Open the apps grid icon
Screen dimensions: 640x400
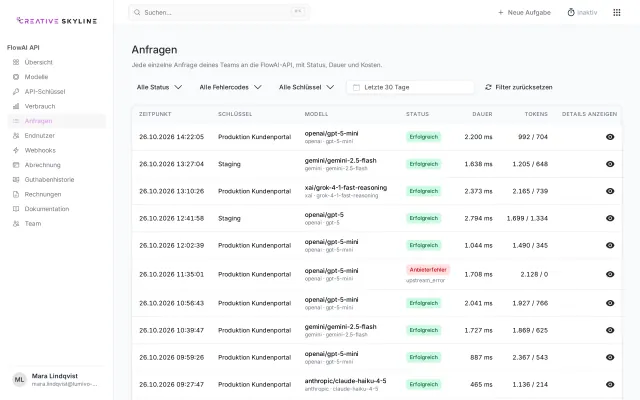click(617, 13)
